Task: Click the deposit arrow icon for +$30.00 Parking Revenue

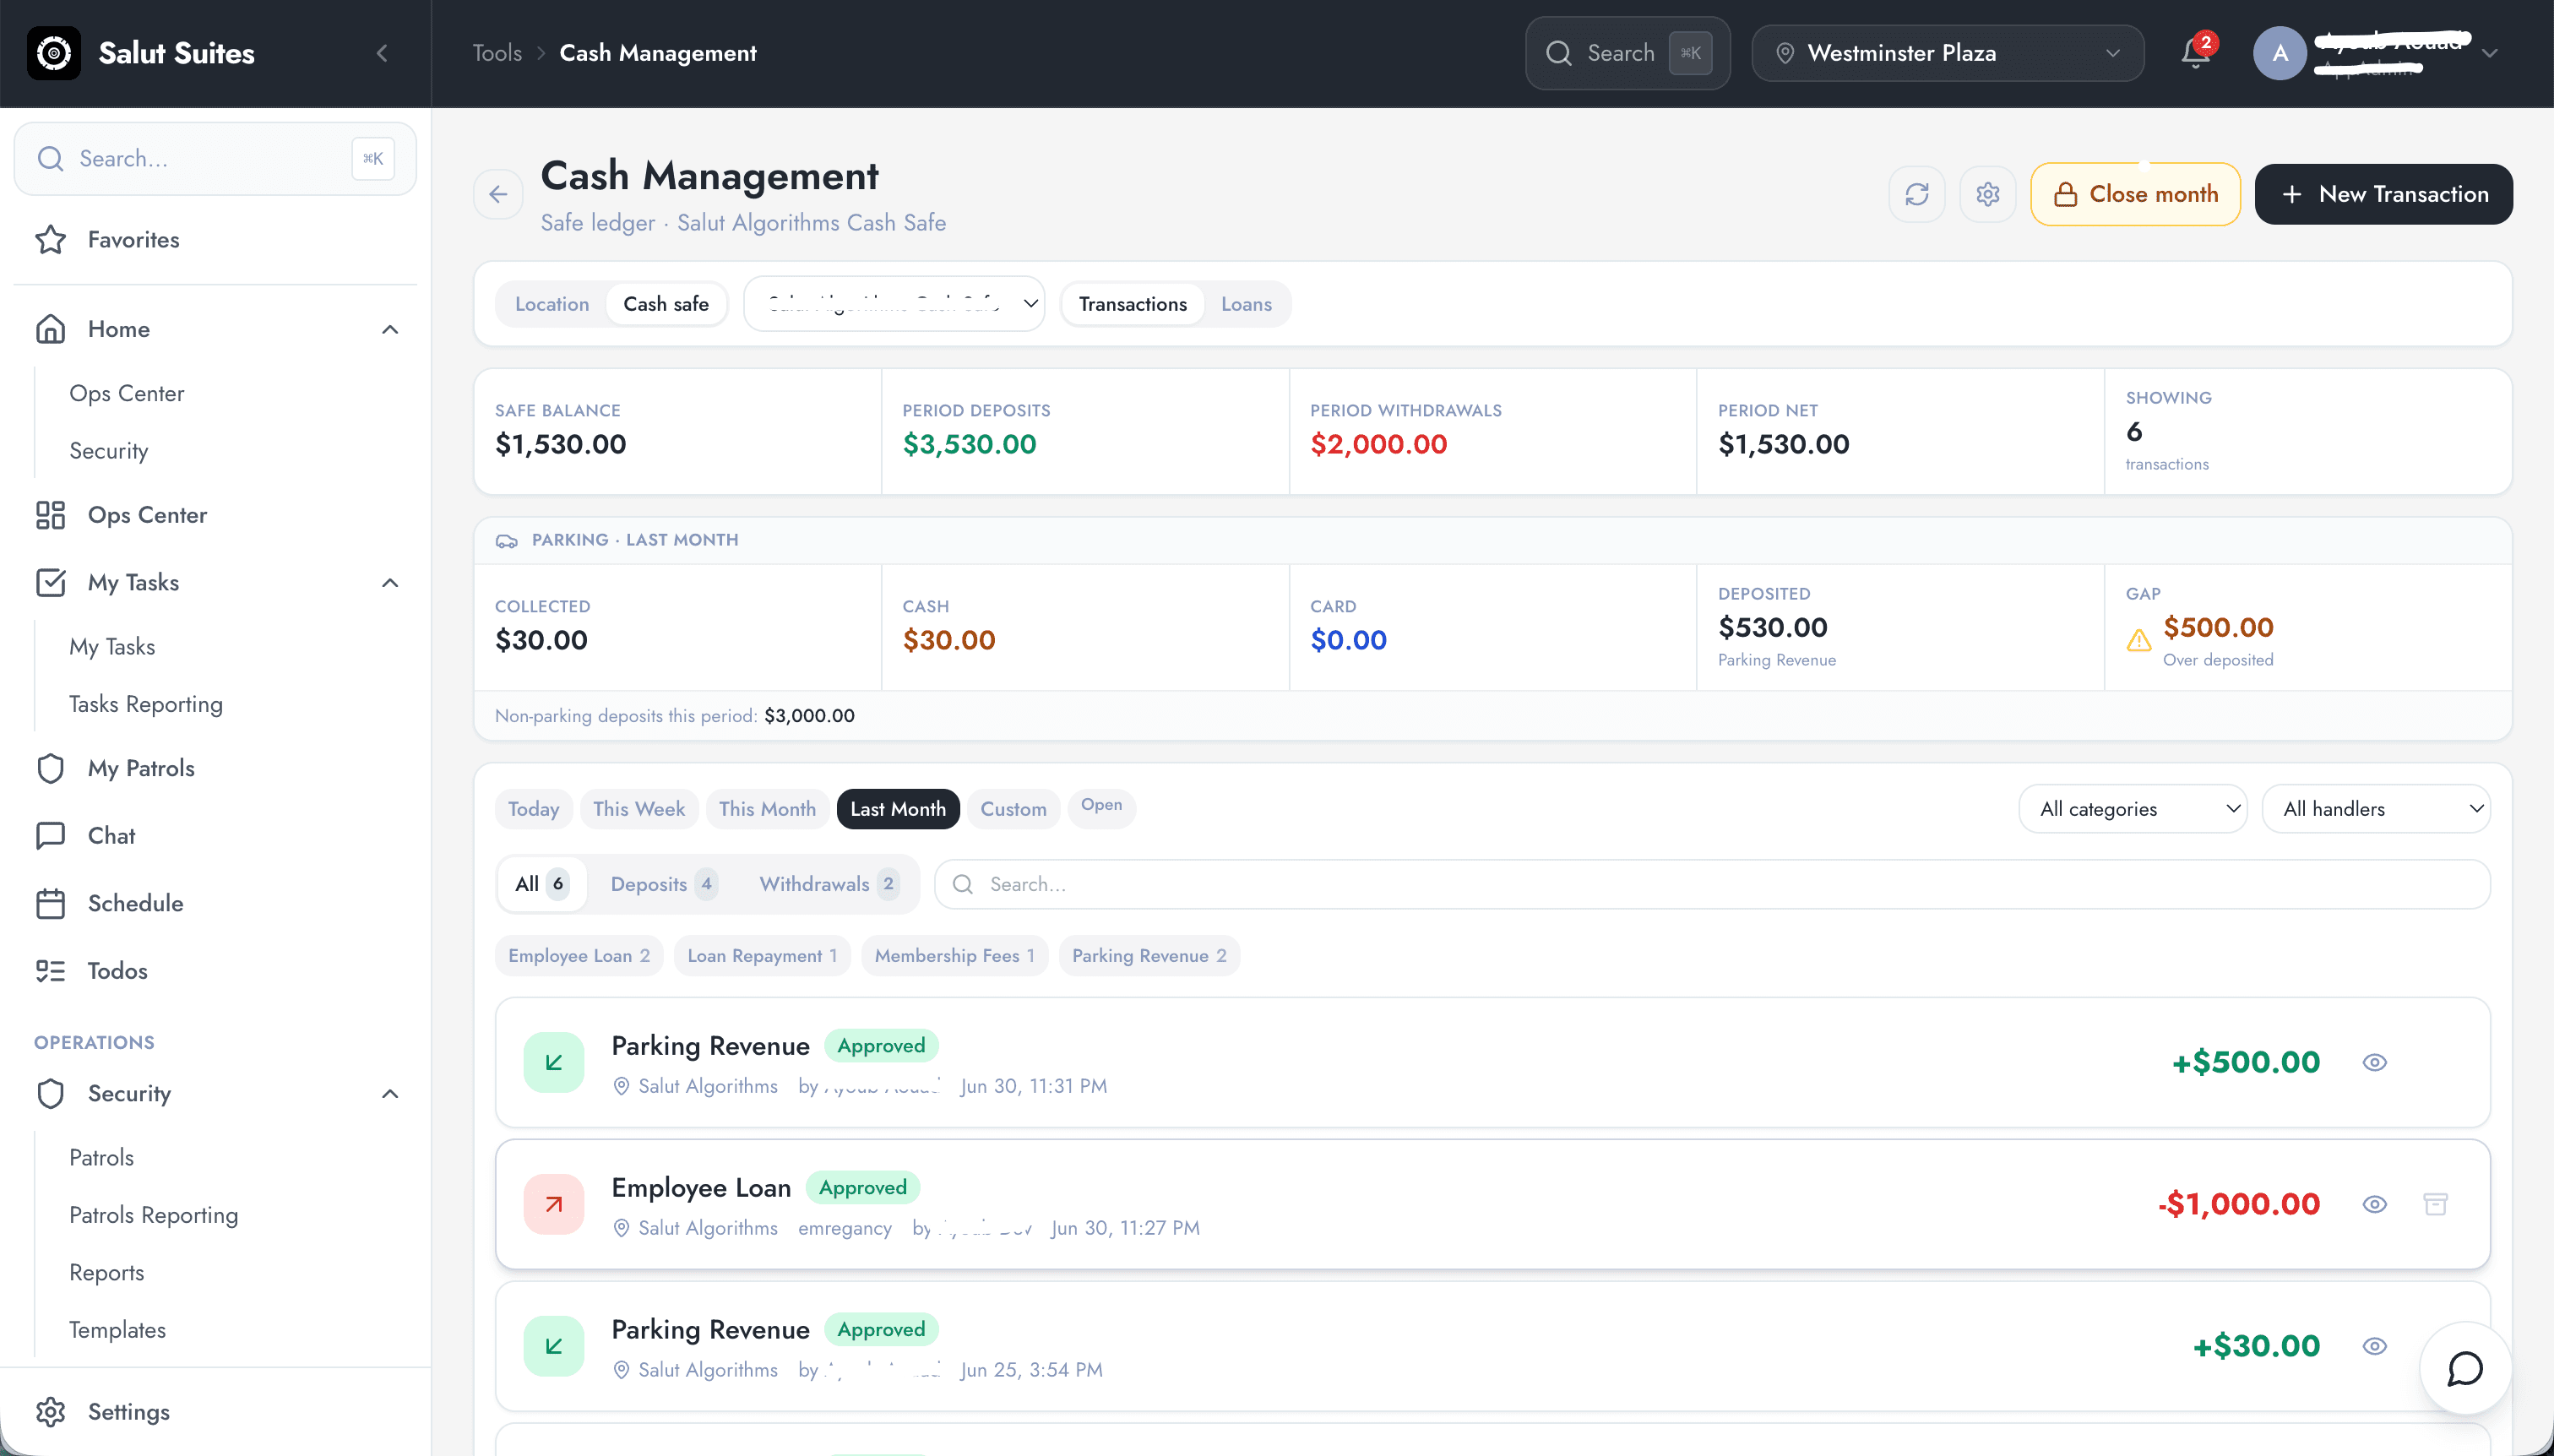Action: (x=554, y=1346)
